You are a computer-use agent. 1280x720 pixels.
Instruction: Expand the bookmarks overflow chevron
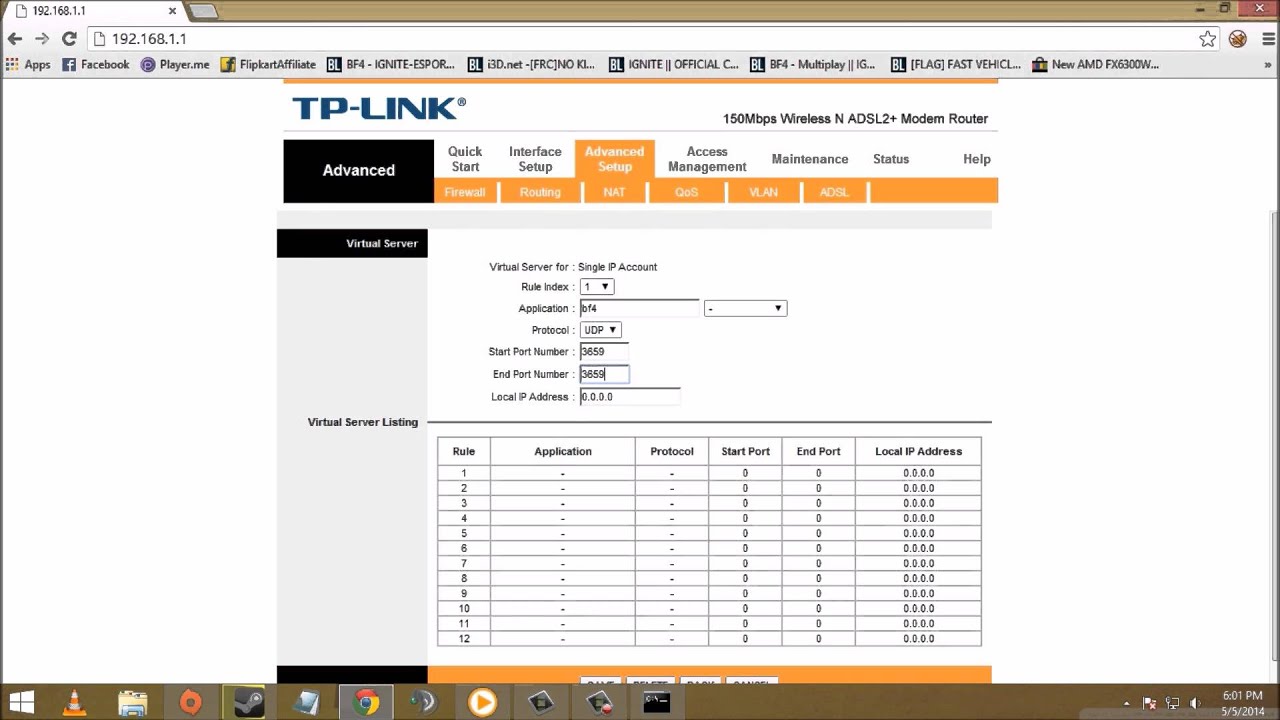(x=1269, y=64)
